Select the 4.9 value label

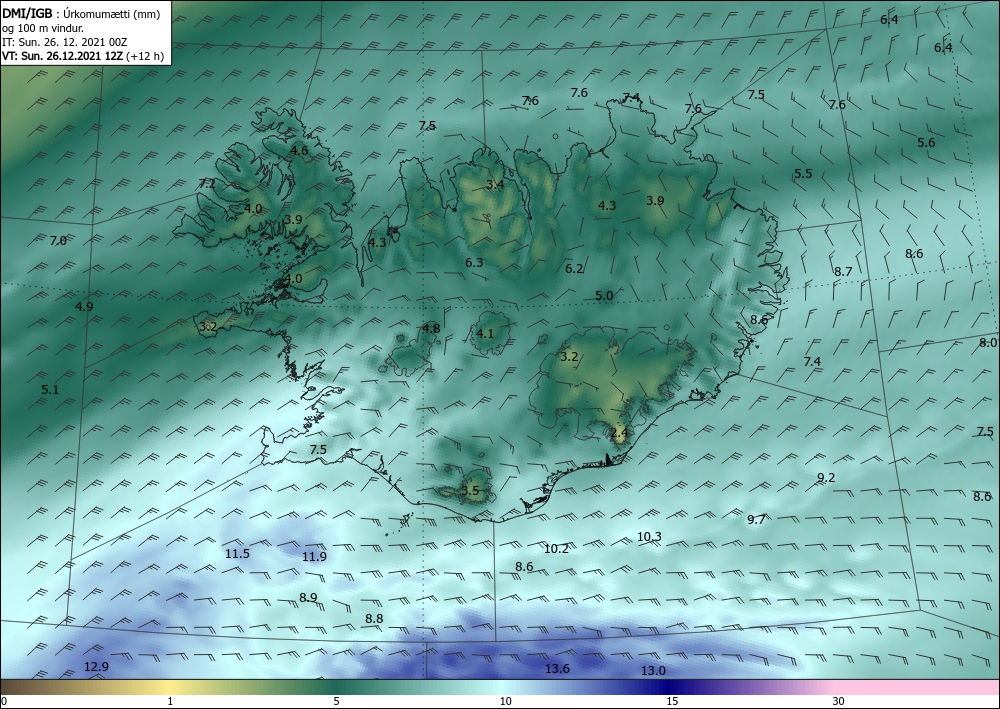coord(84,306)
